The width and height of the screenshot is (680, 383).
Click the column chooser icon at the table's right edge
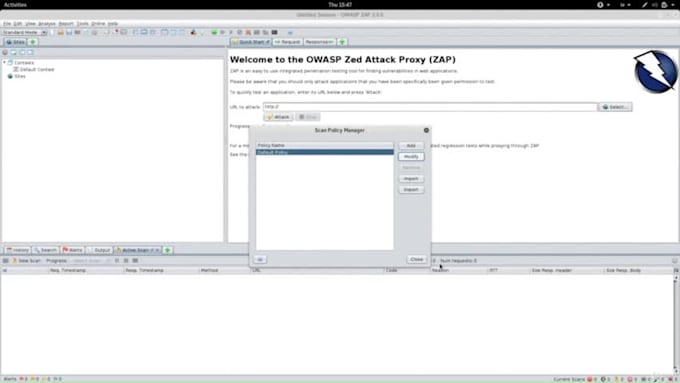[676, 270]
